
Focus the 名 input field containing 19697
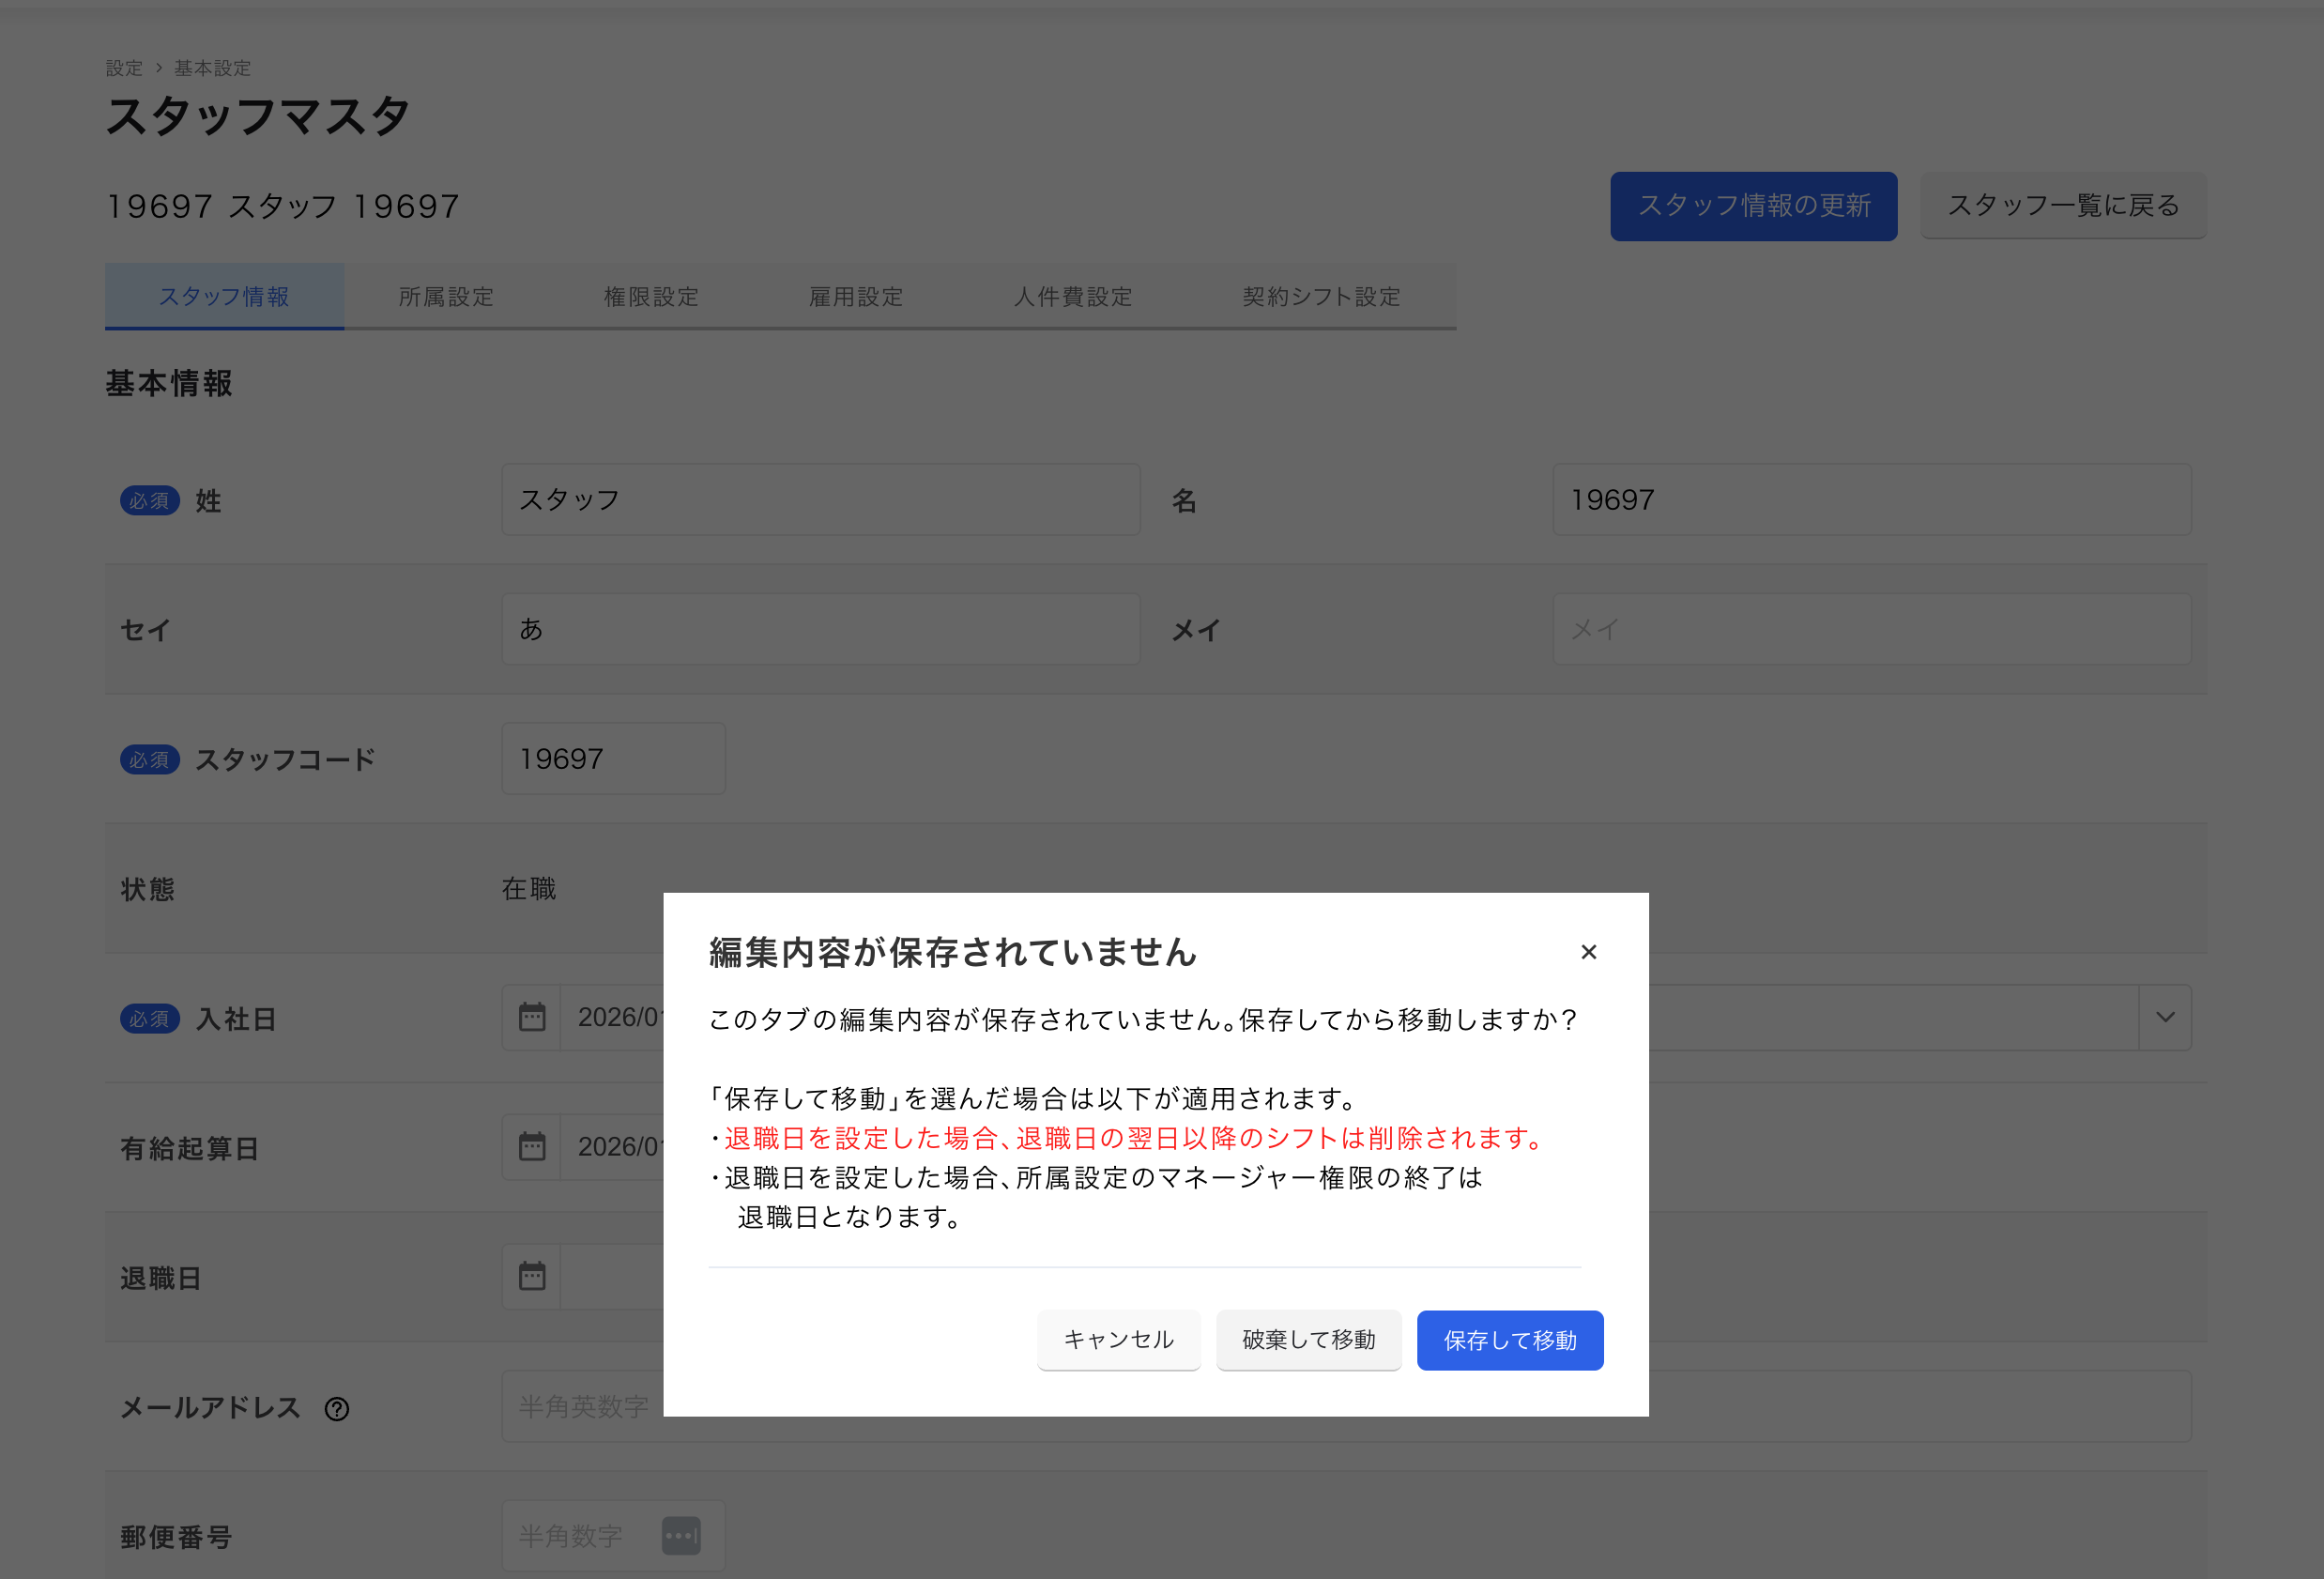coord(1871,499)
